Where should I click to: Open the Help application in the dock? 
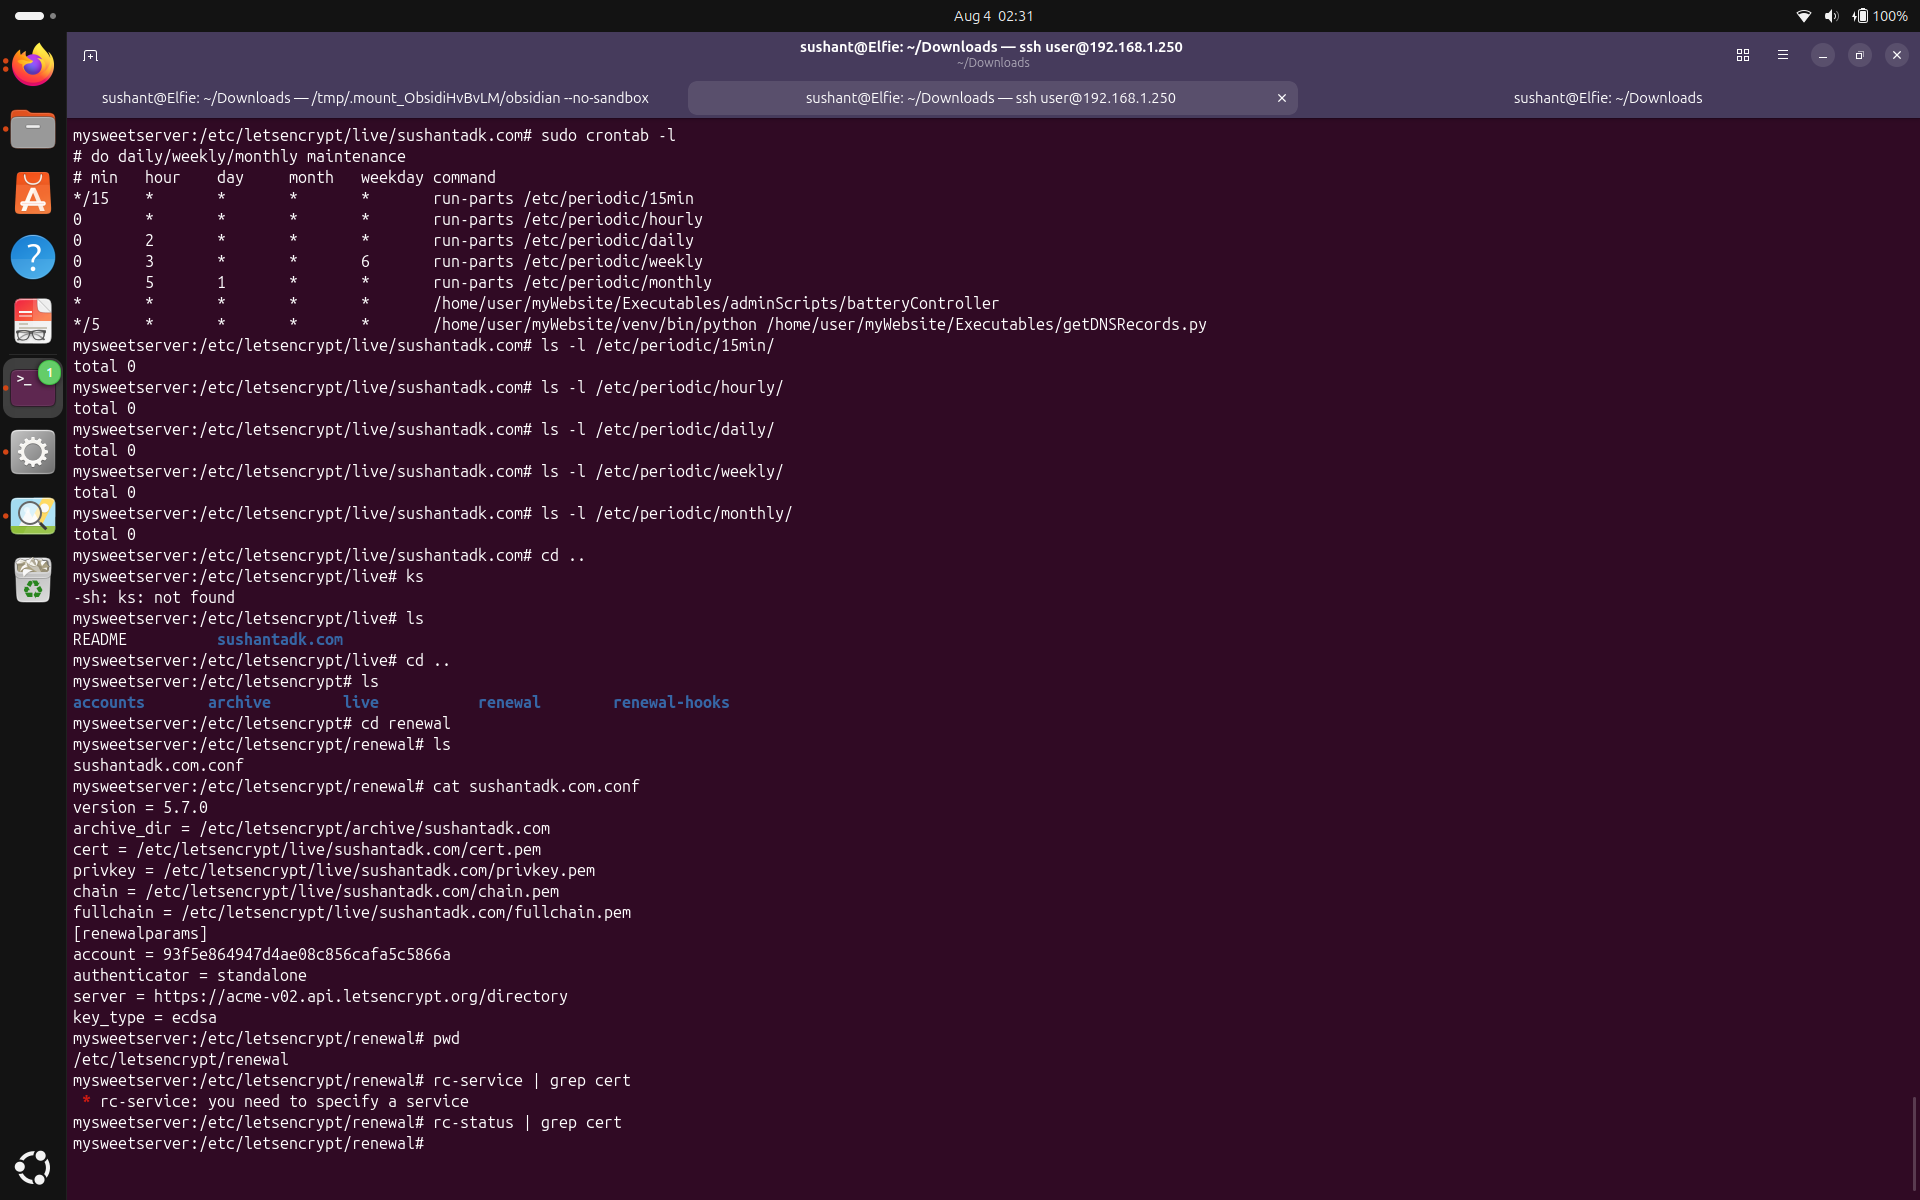pos(33,257)
